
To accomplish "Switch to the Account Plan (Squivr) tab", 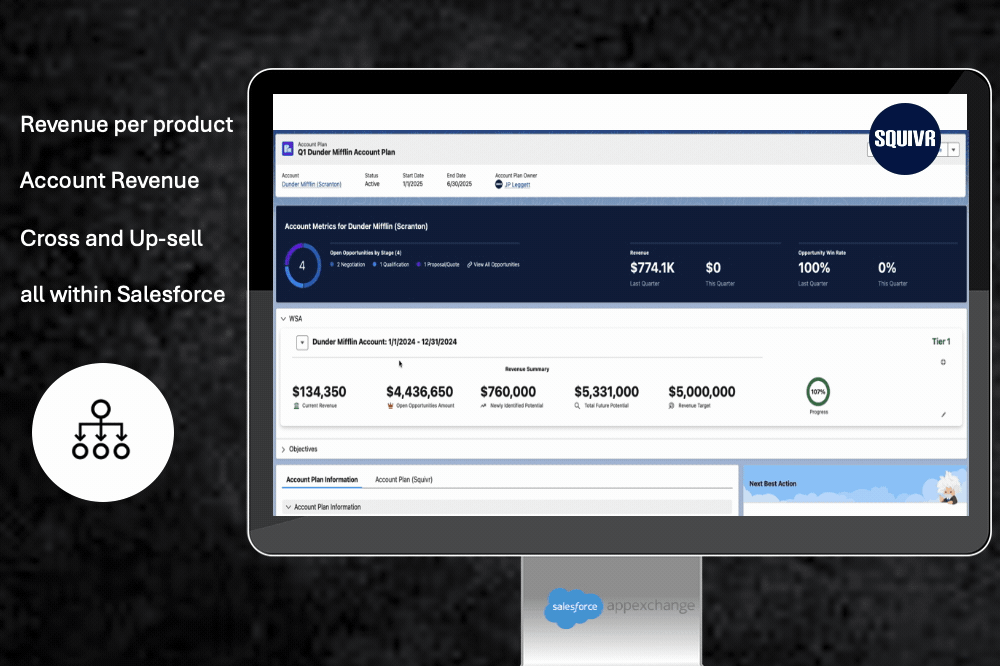I will coord(403,480).
